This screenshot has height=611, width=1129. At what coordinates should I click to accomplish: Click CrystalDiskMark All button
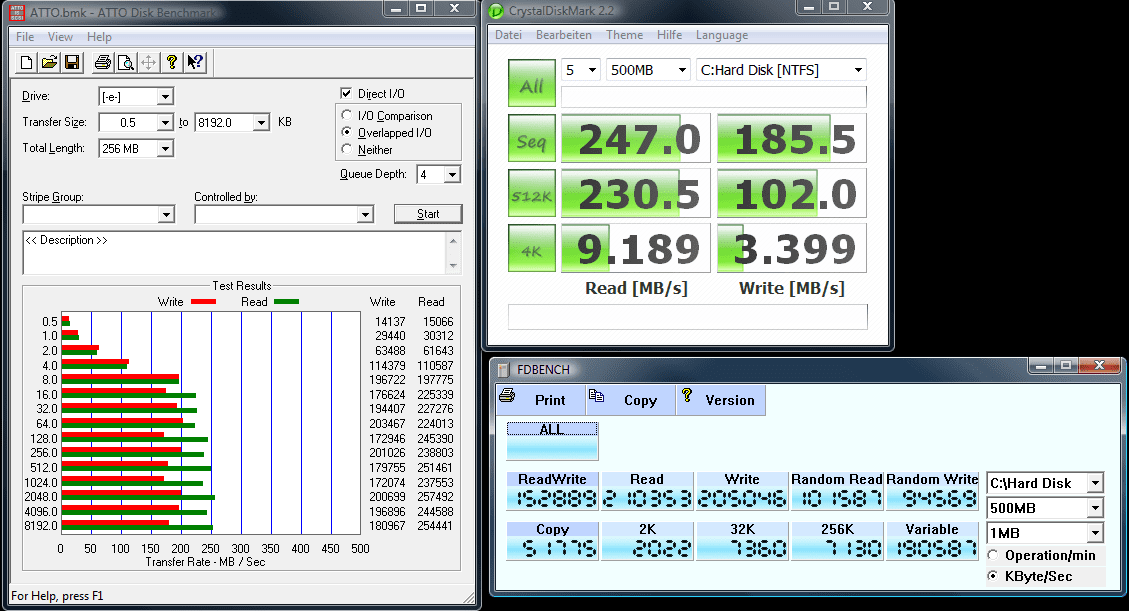tap(532, 83)
